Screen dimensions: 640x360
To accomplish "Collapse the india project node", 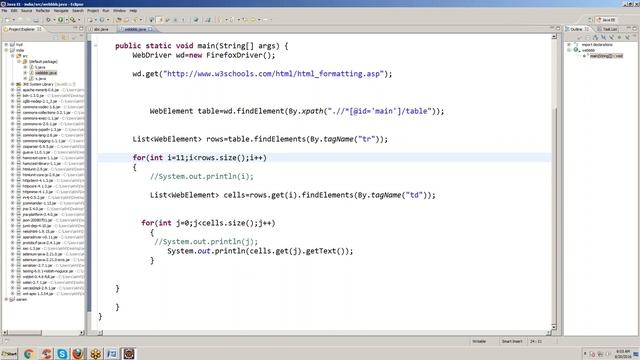I will (x=6, y=50).
